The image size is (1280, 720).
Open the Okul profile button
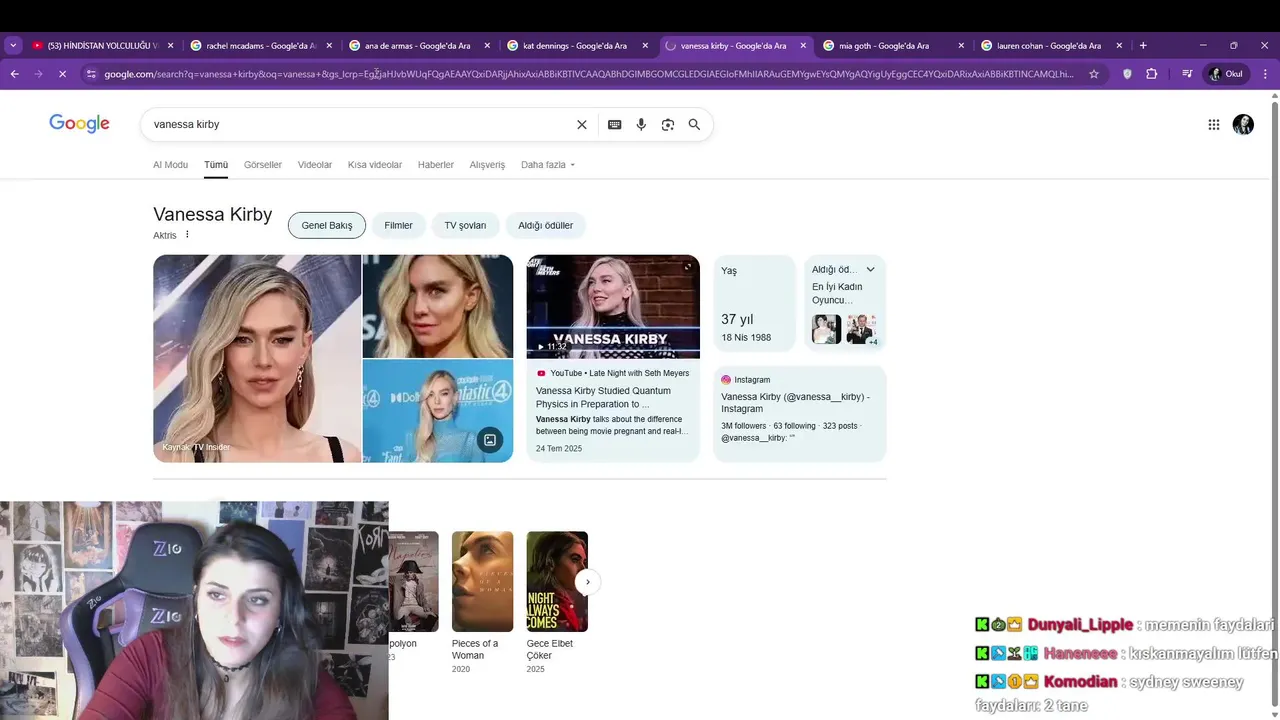(1227, 74)
